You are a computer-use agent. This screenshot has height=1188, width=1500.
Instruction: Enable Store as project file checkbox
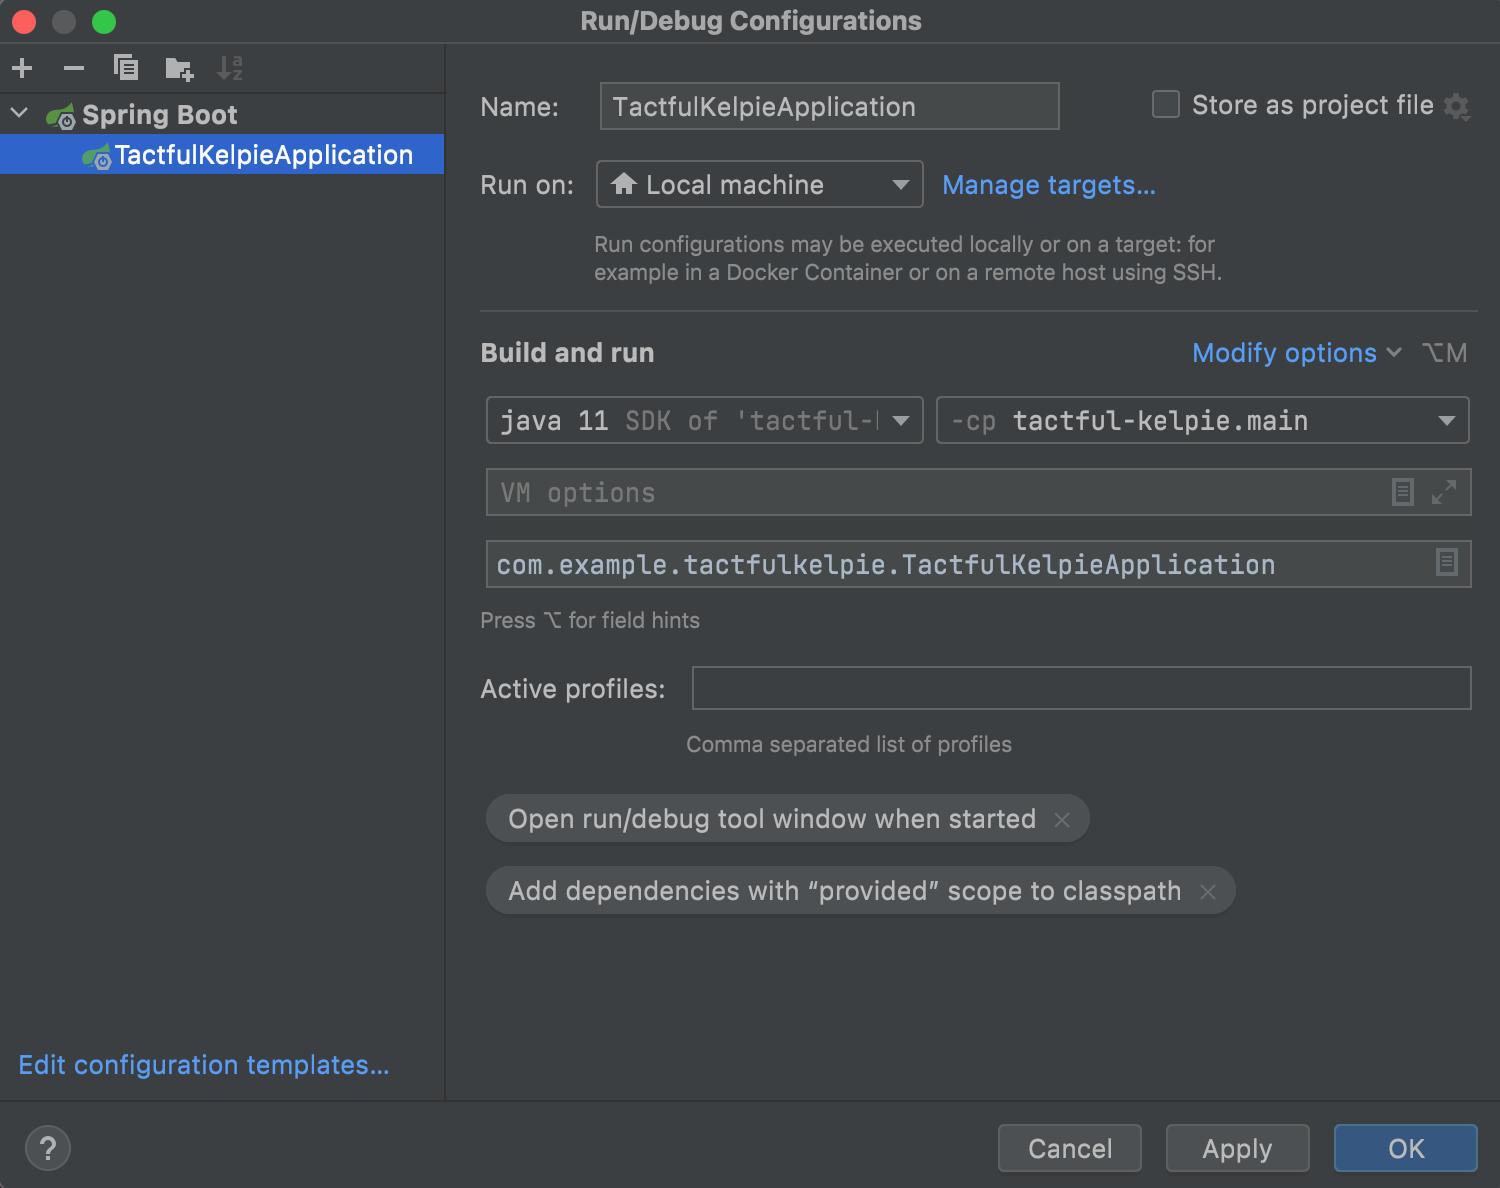(x=1166, y=105)
